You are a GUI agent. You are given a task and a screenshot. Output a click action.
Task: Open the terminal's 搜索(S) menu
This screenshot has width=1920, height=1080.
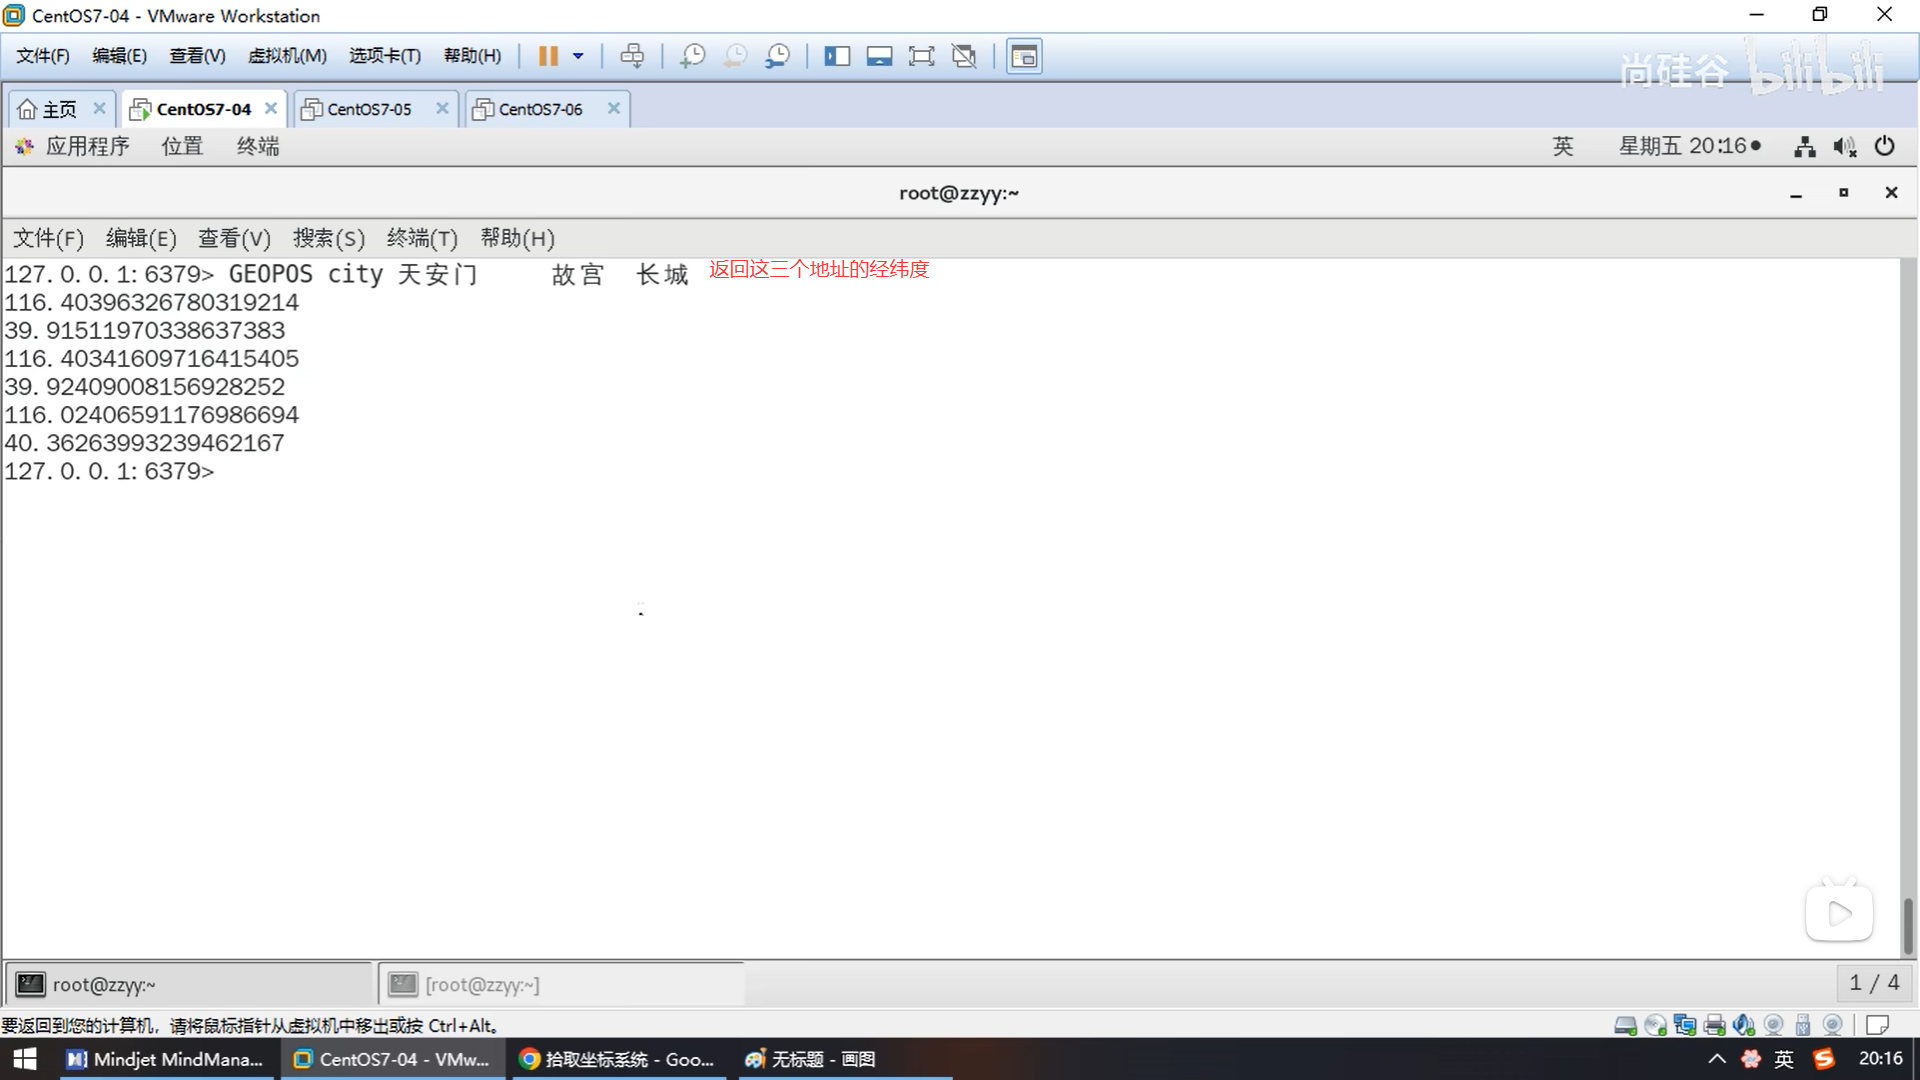pyautogui.click(x=328, y=238)
